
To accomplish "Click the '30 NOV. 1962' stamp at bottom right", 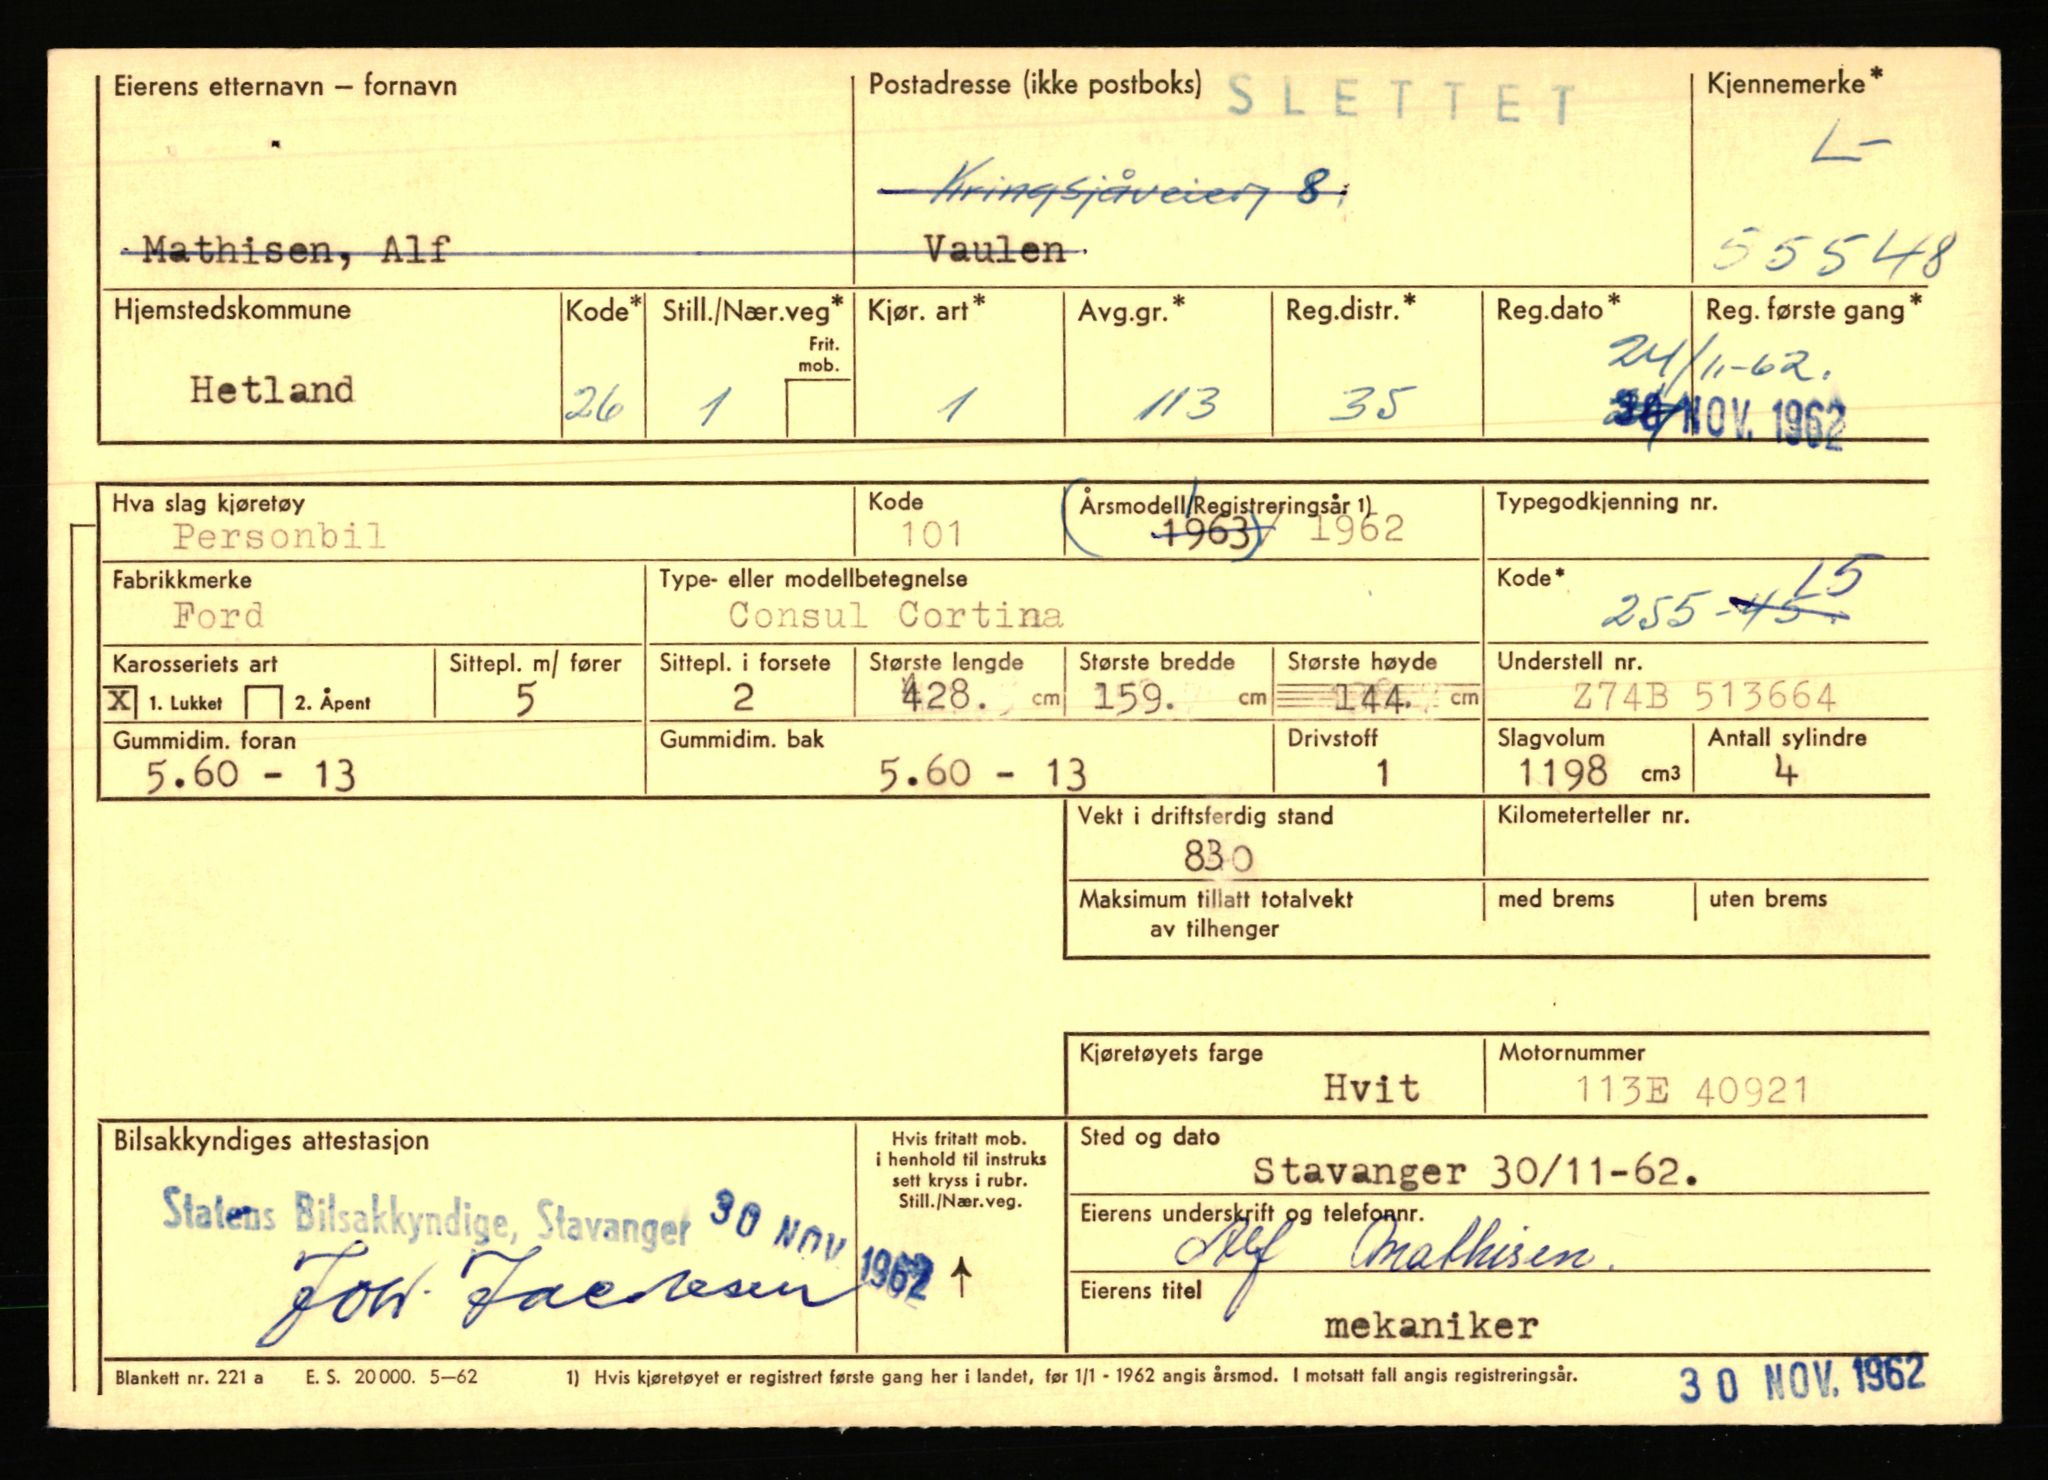I will tap(1801, 1380).
